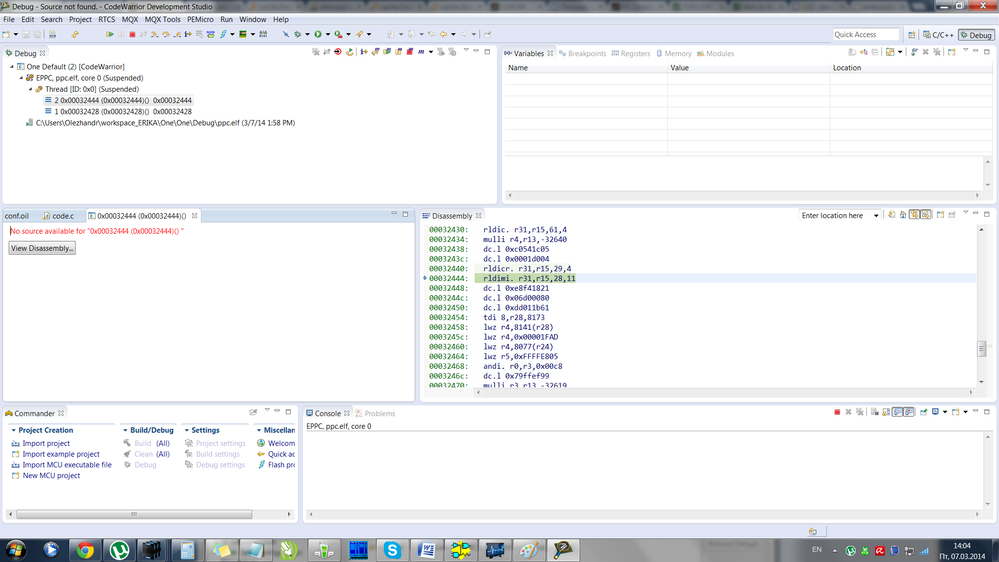Click Import MCU executable file link

tap(67, 465)
